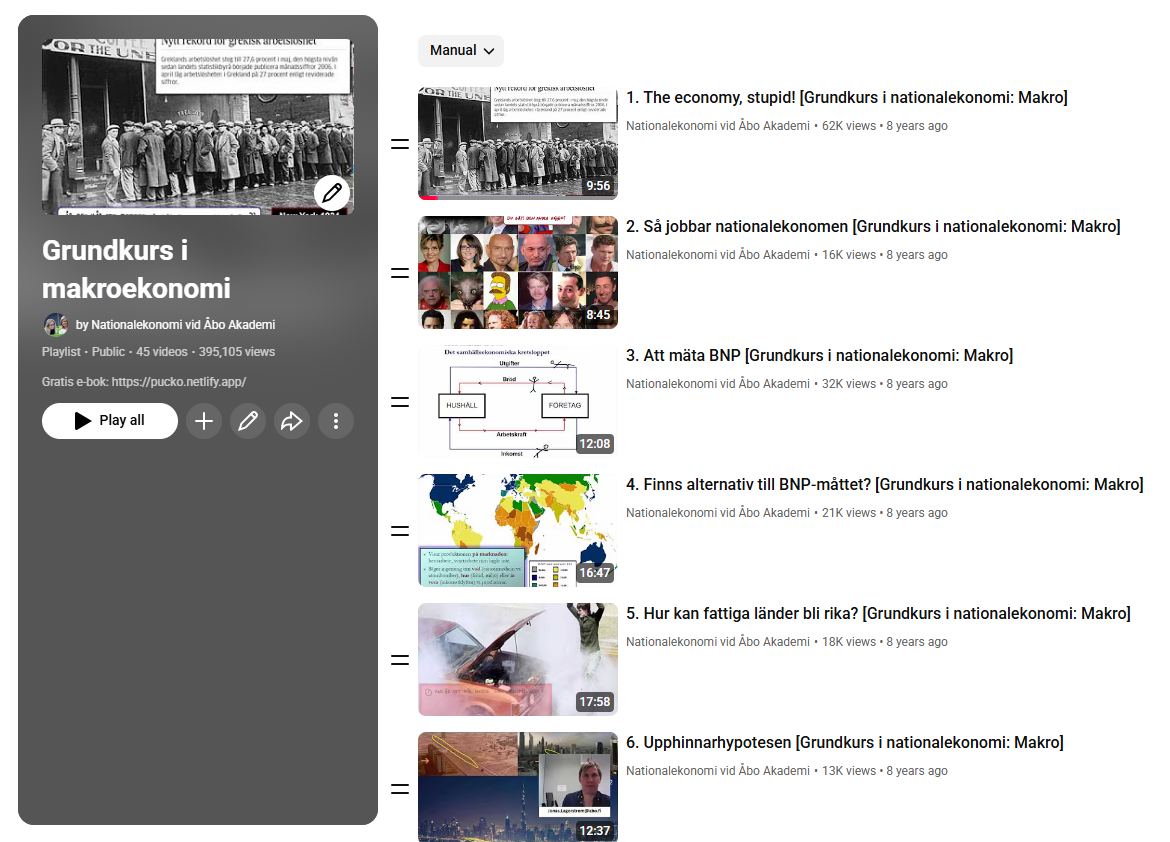Click channel name under video 6 title

pyautogui.click(x=717, y=771)
